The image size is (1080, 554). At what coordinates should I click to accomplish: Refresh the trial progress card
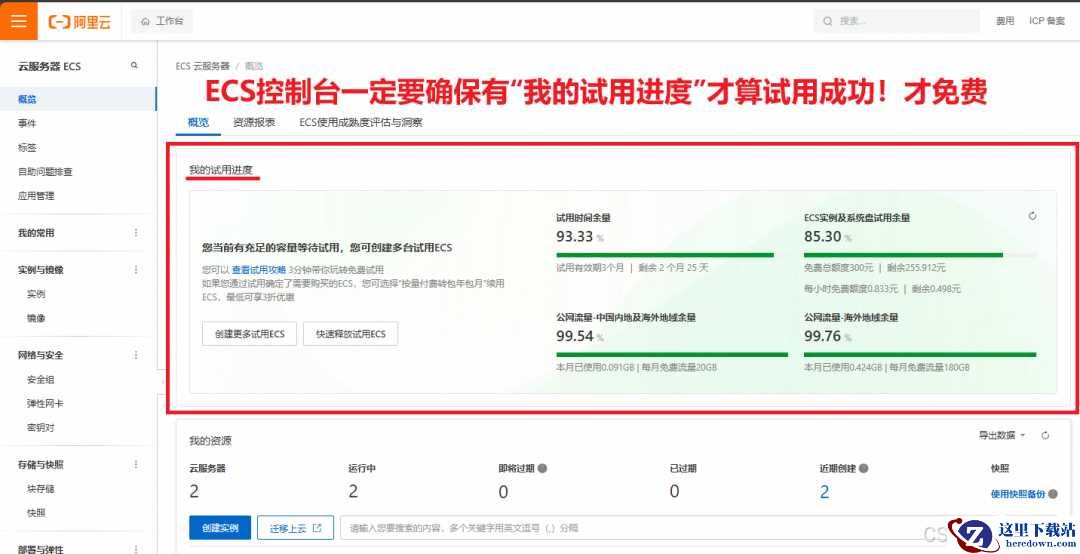pos(1032,216)
